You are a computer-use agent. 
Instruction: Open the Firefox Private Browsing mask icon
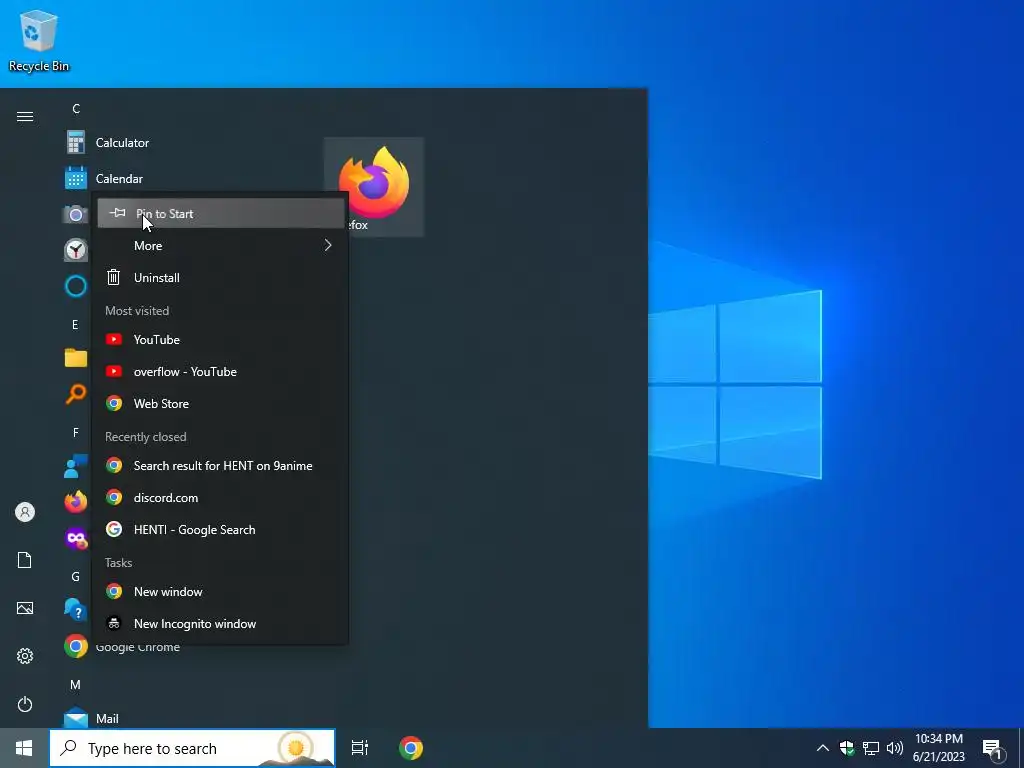coord(76,537)
